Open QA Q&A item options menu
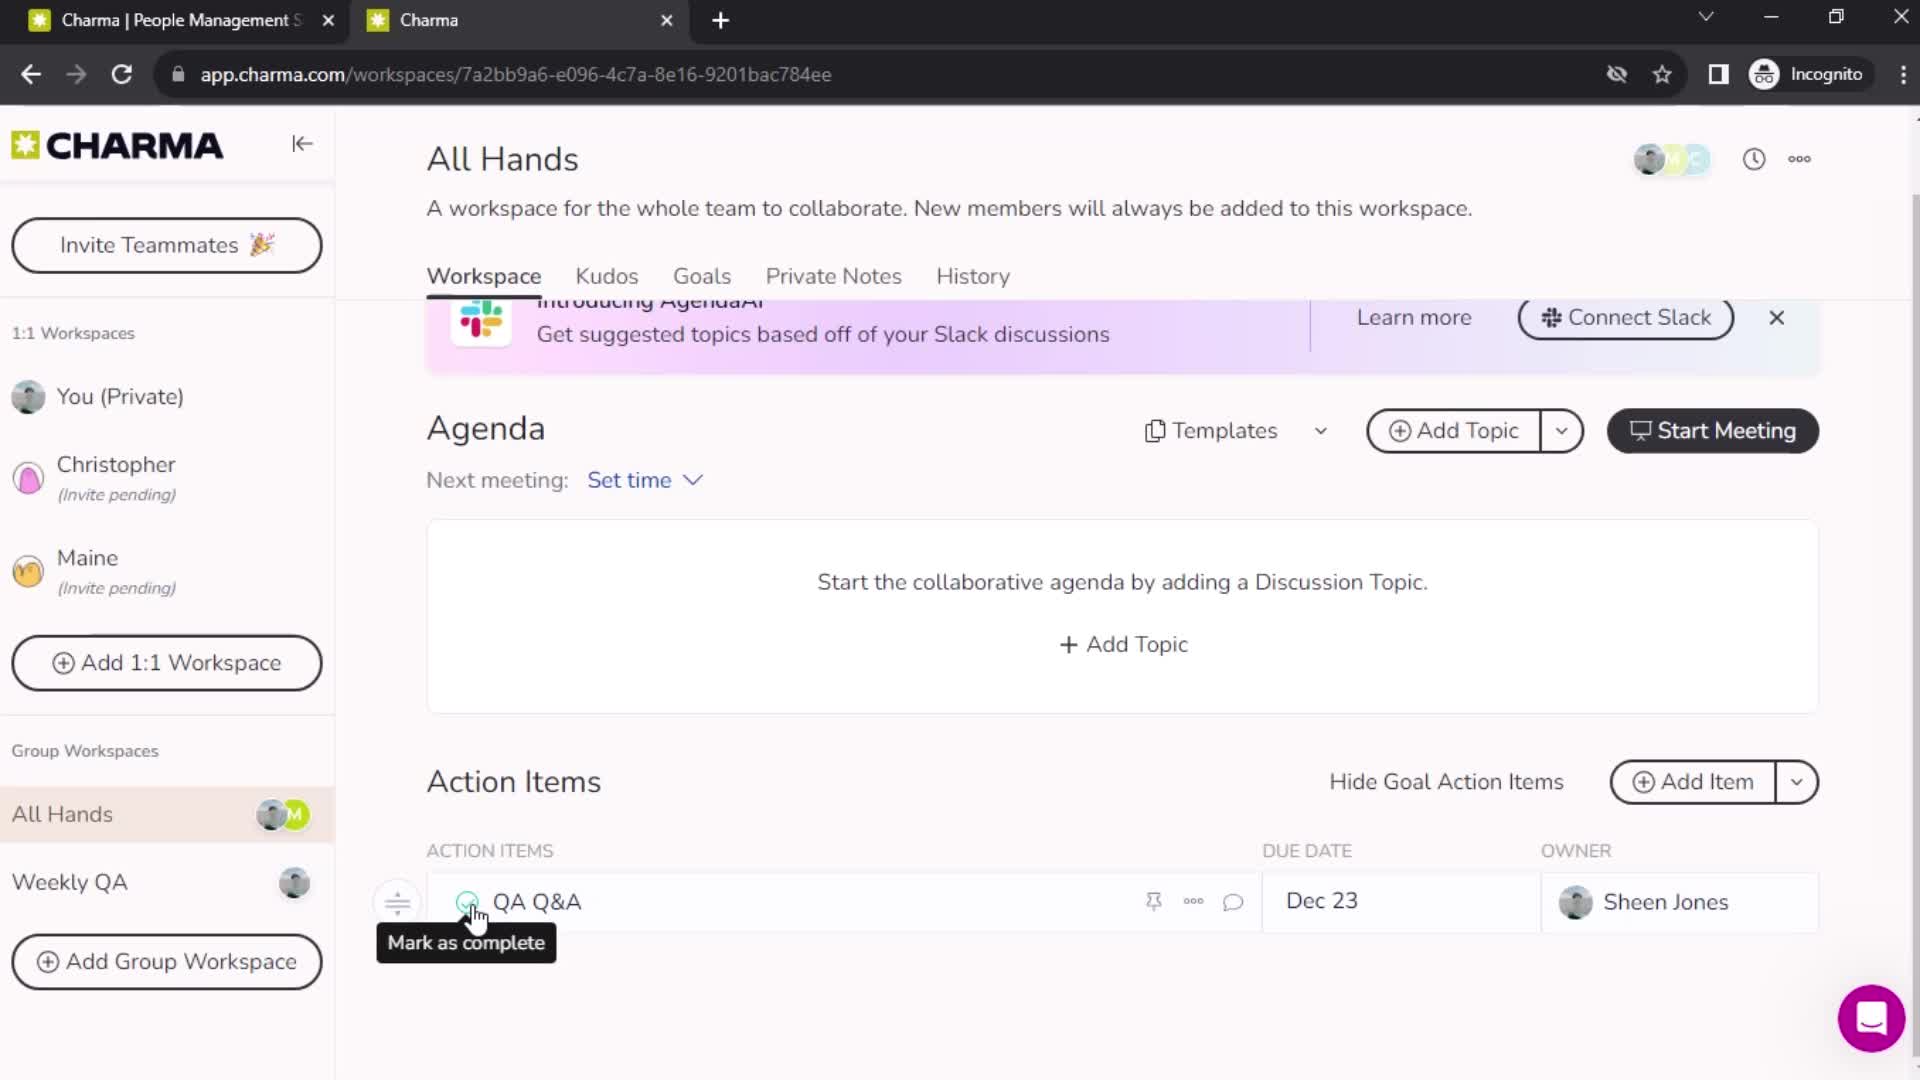Viewport: 1920px width, 1080px height. (1193, 901)
